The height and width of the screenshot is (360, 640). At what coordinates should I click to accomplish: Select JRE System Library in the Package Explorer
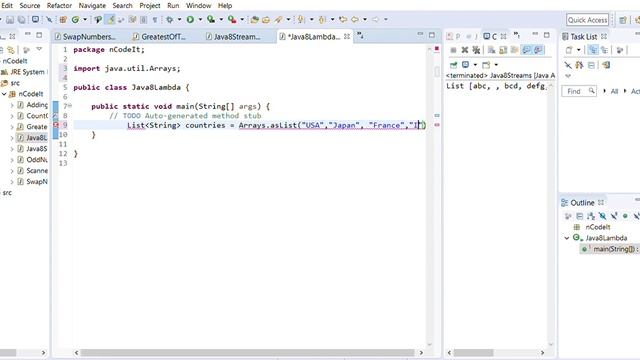[24, 72]
